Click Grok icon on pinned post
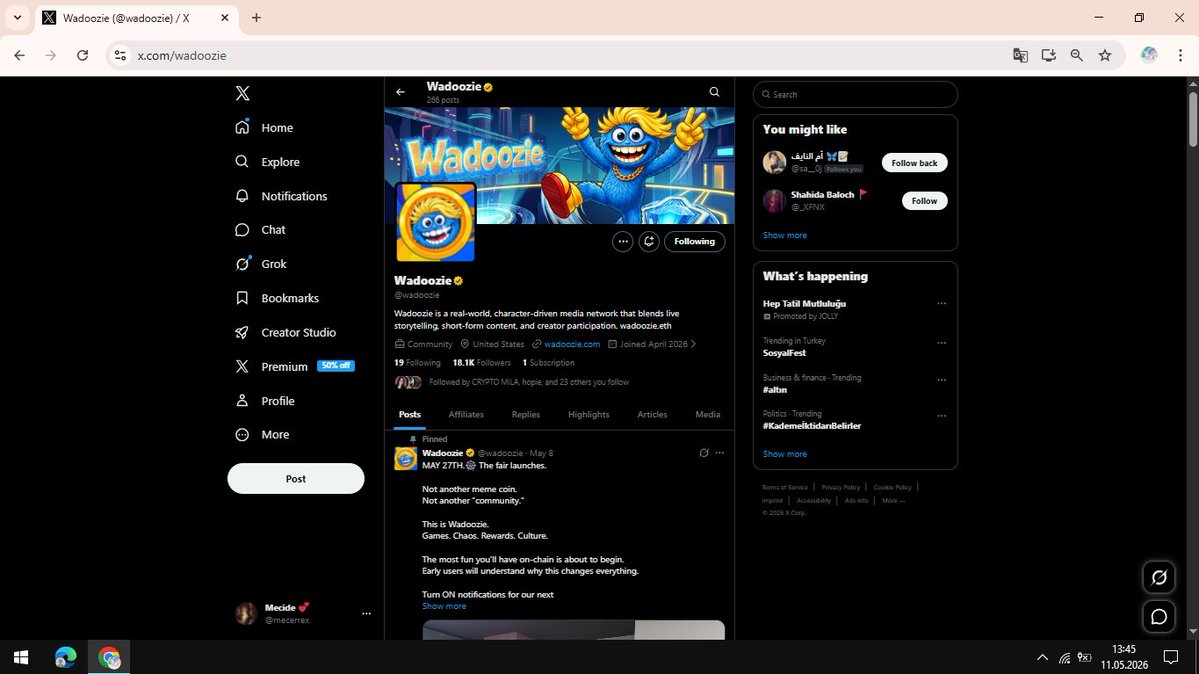 pos(703,453)
